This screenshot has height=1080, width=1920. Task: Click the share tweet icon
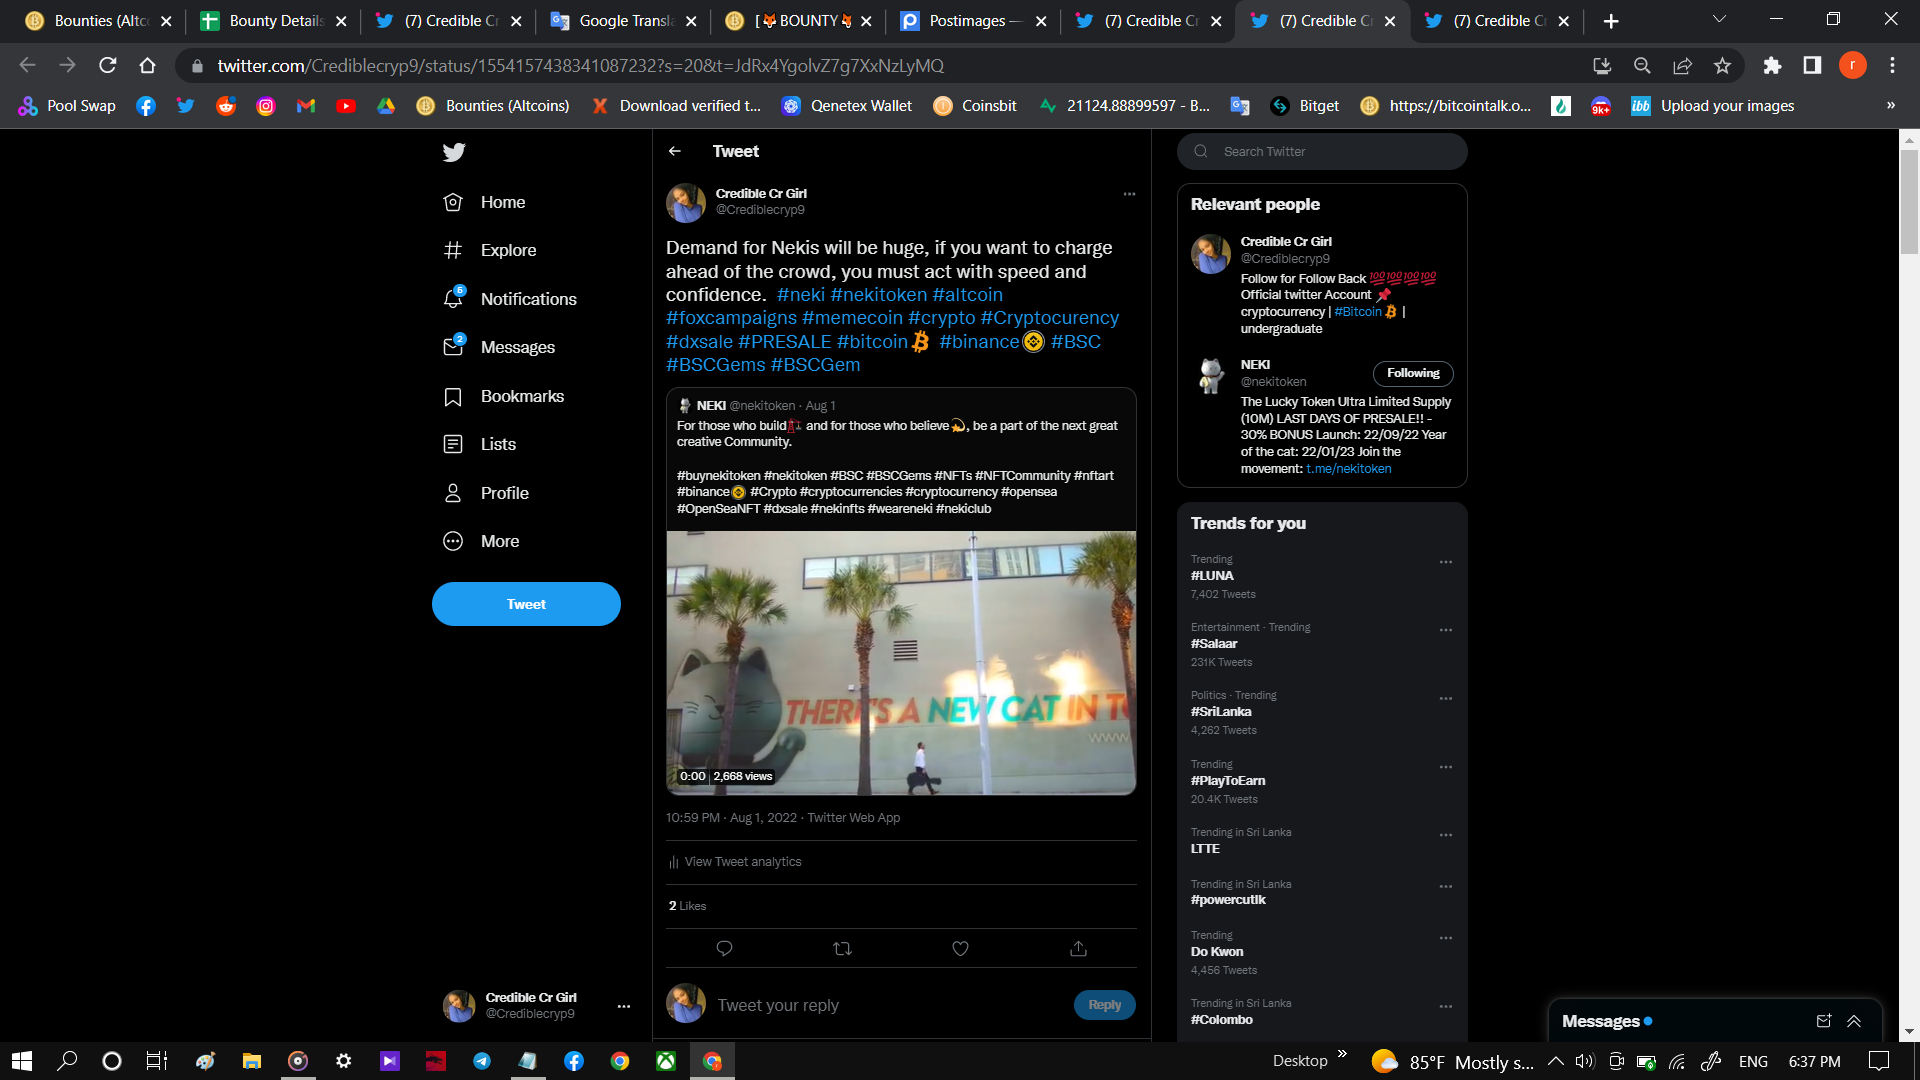1078,948
